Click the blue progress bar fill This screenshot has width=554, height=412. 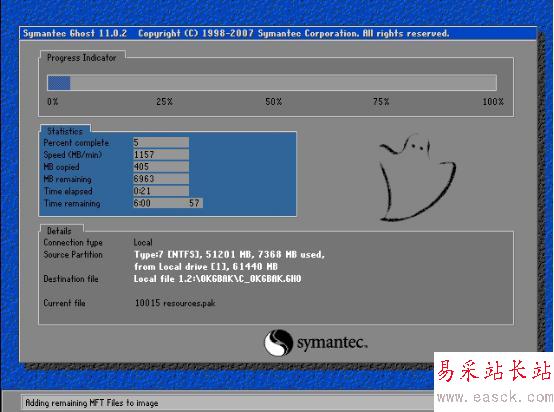pos(59,83)
